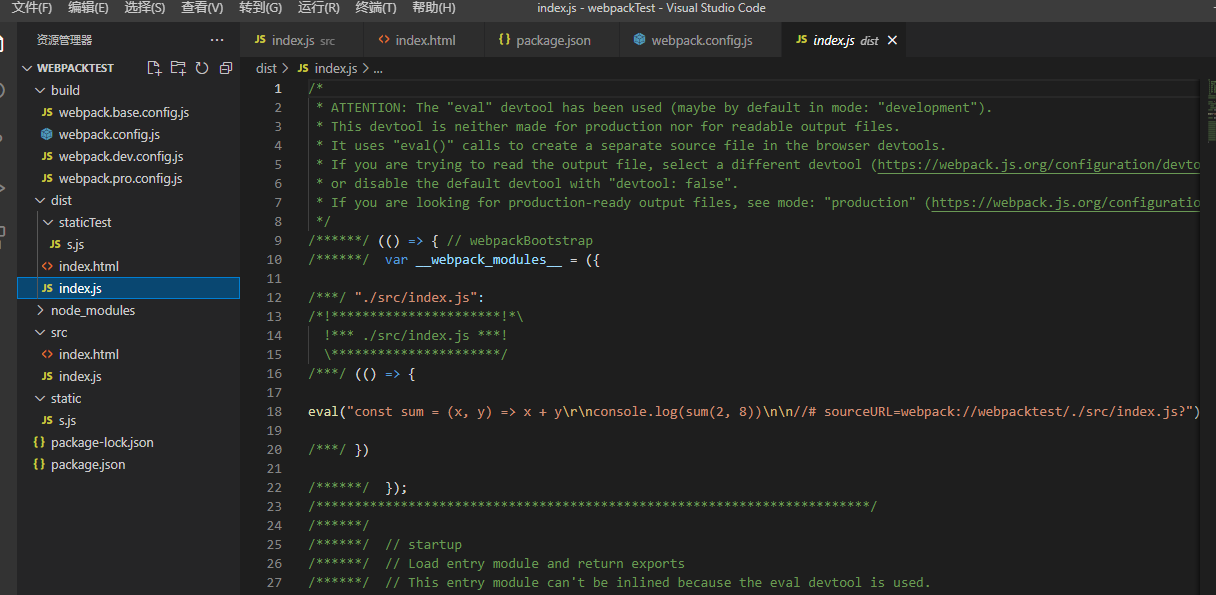Open Explorer panel more actions ellipsis
Image resolution: width=1216 pixels, height=595 pixels.
point(217,40)
